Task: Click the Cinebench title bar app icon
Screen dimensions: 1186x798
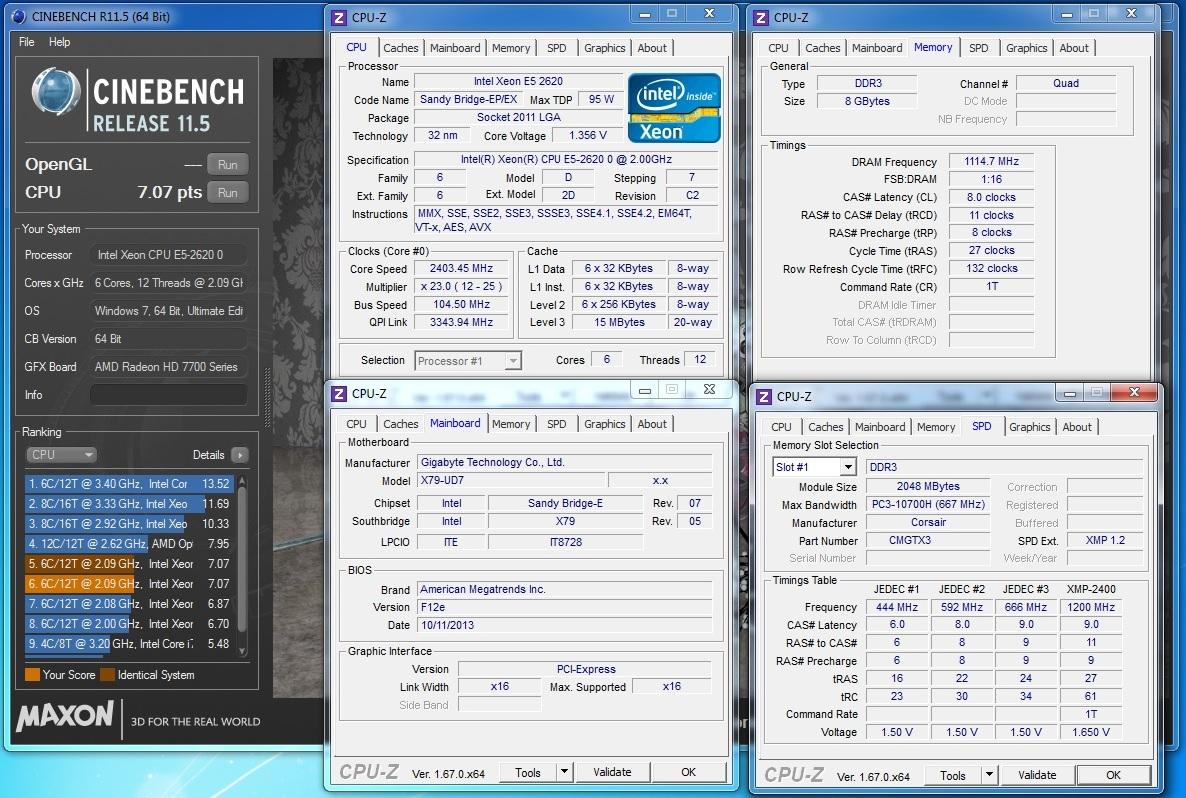Action: coord(19,17)
